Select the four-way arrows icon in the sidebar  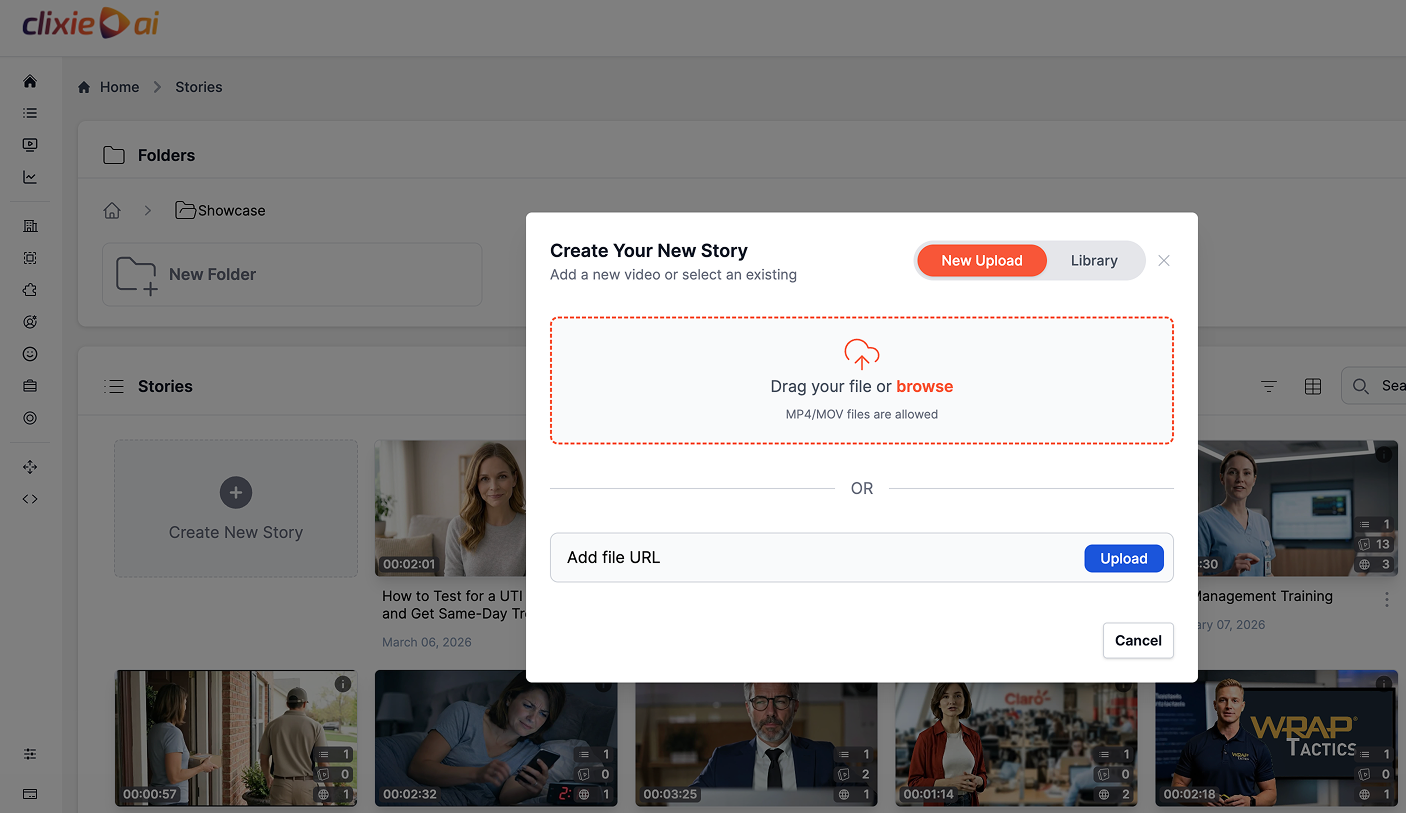[x=30, y=467]
